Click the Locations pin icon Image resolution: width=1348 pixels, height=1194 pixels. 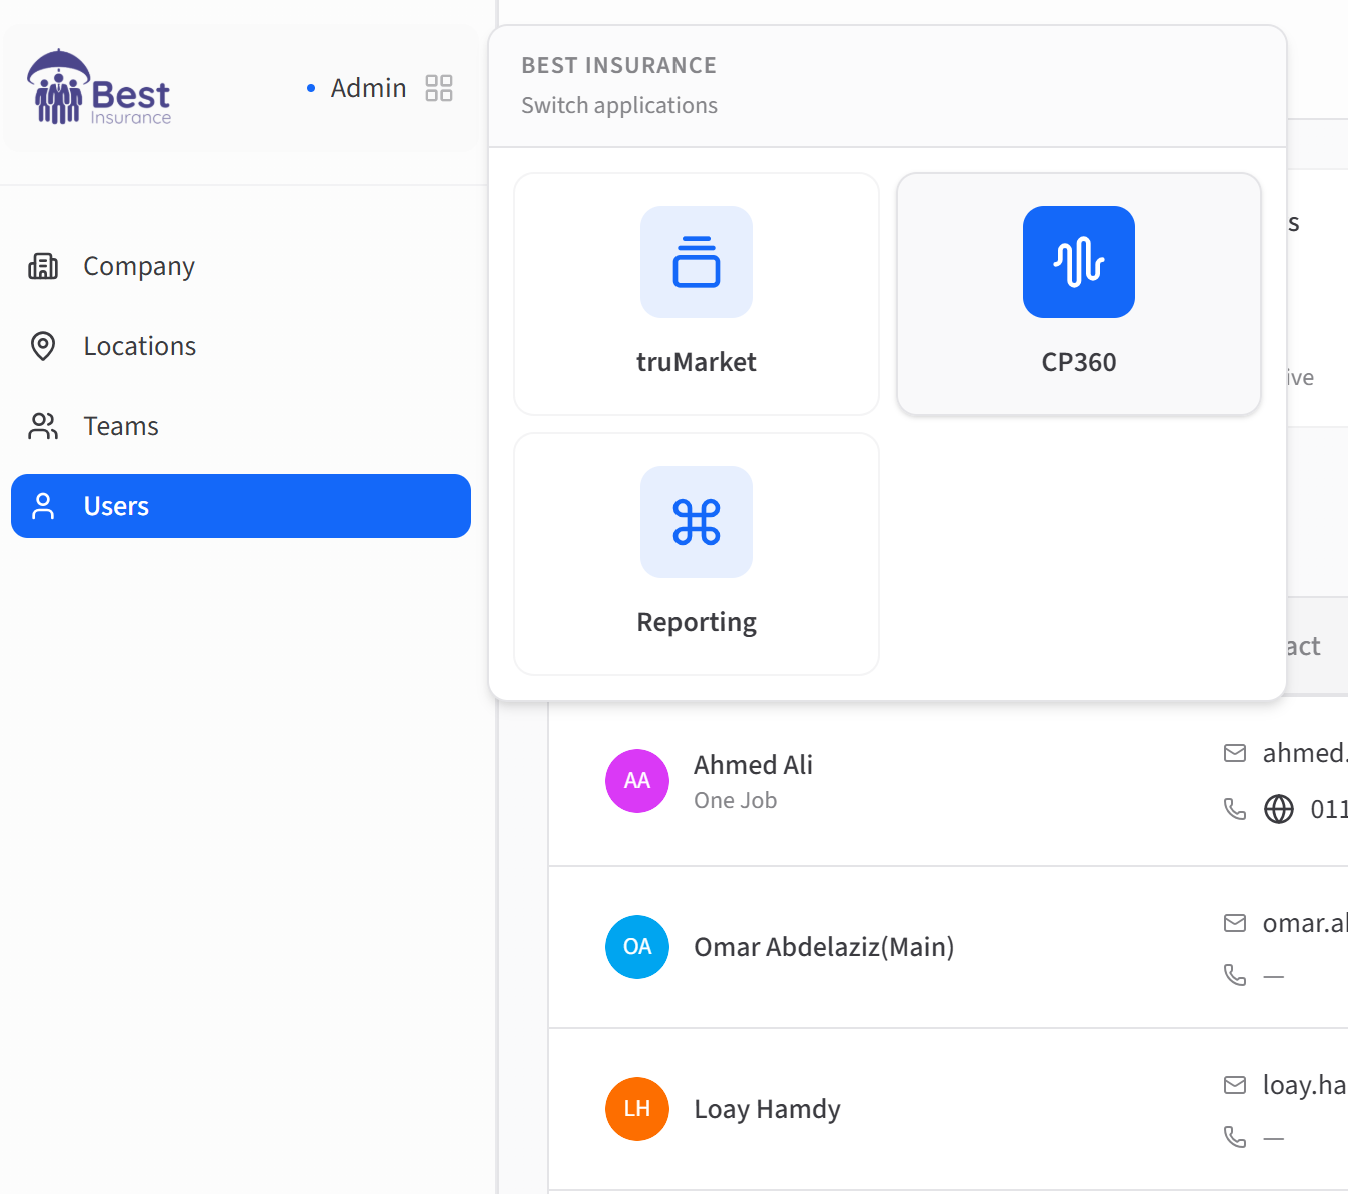point(43,346)
